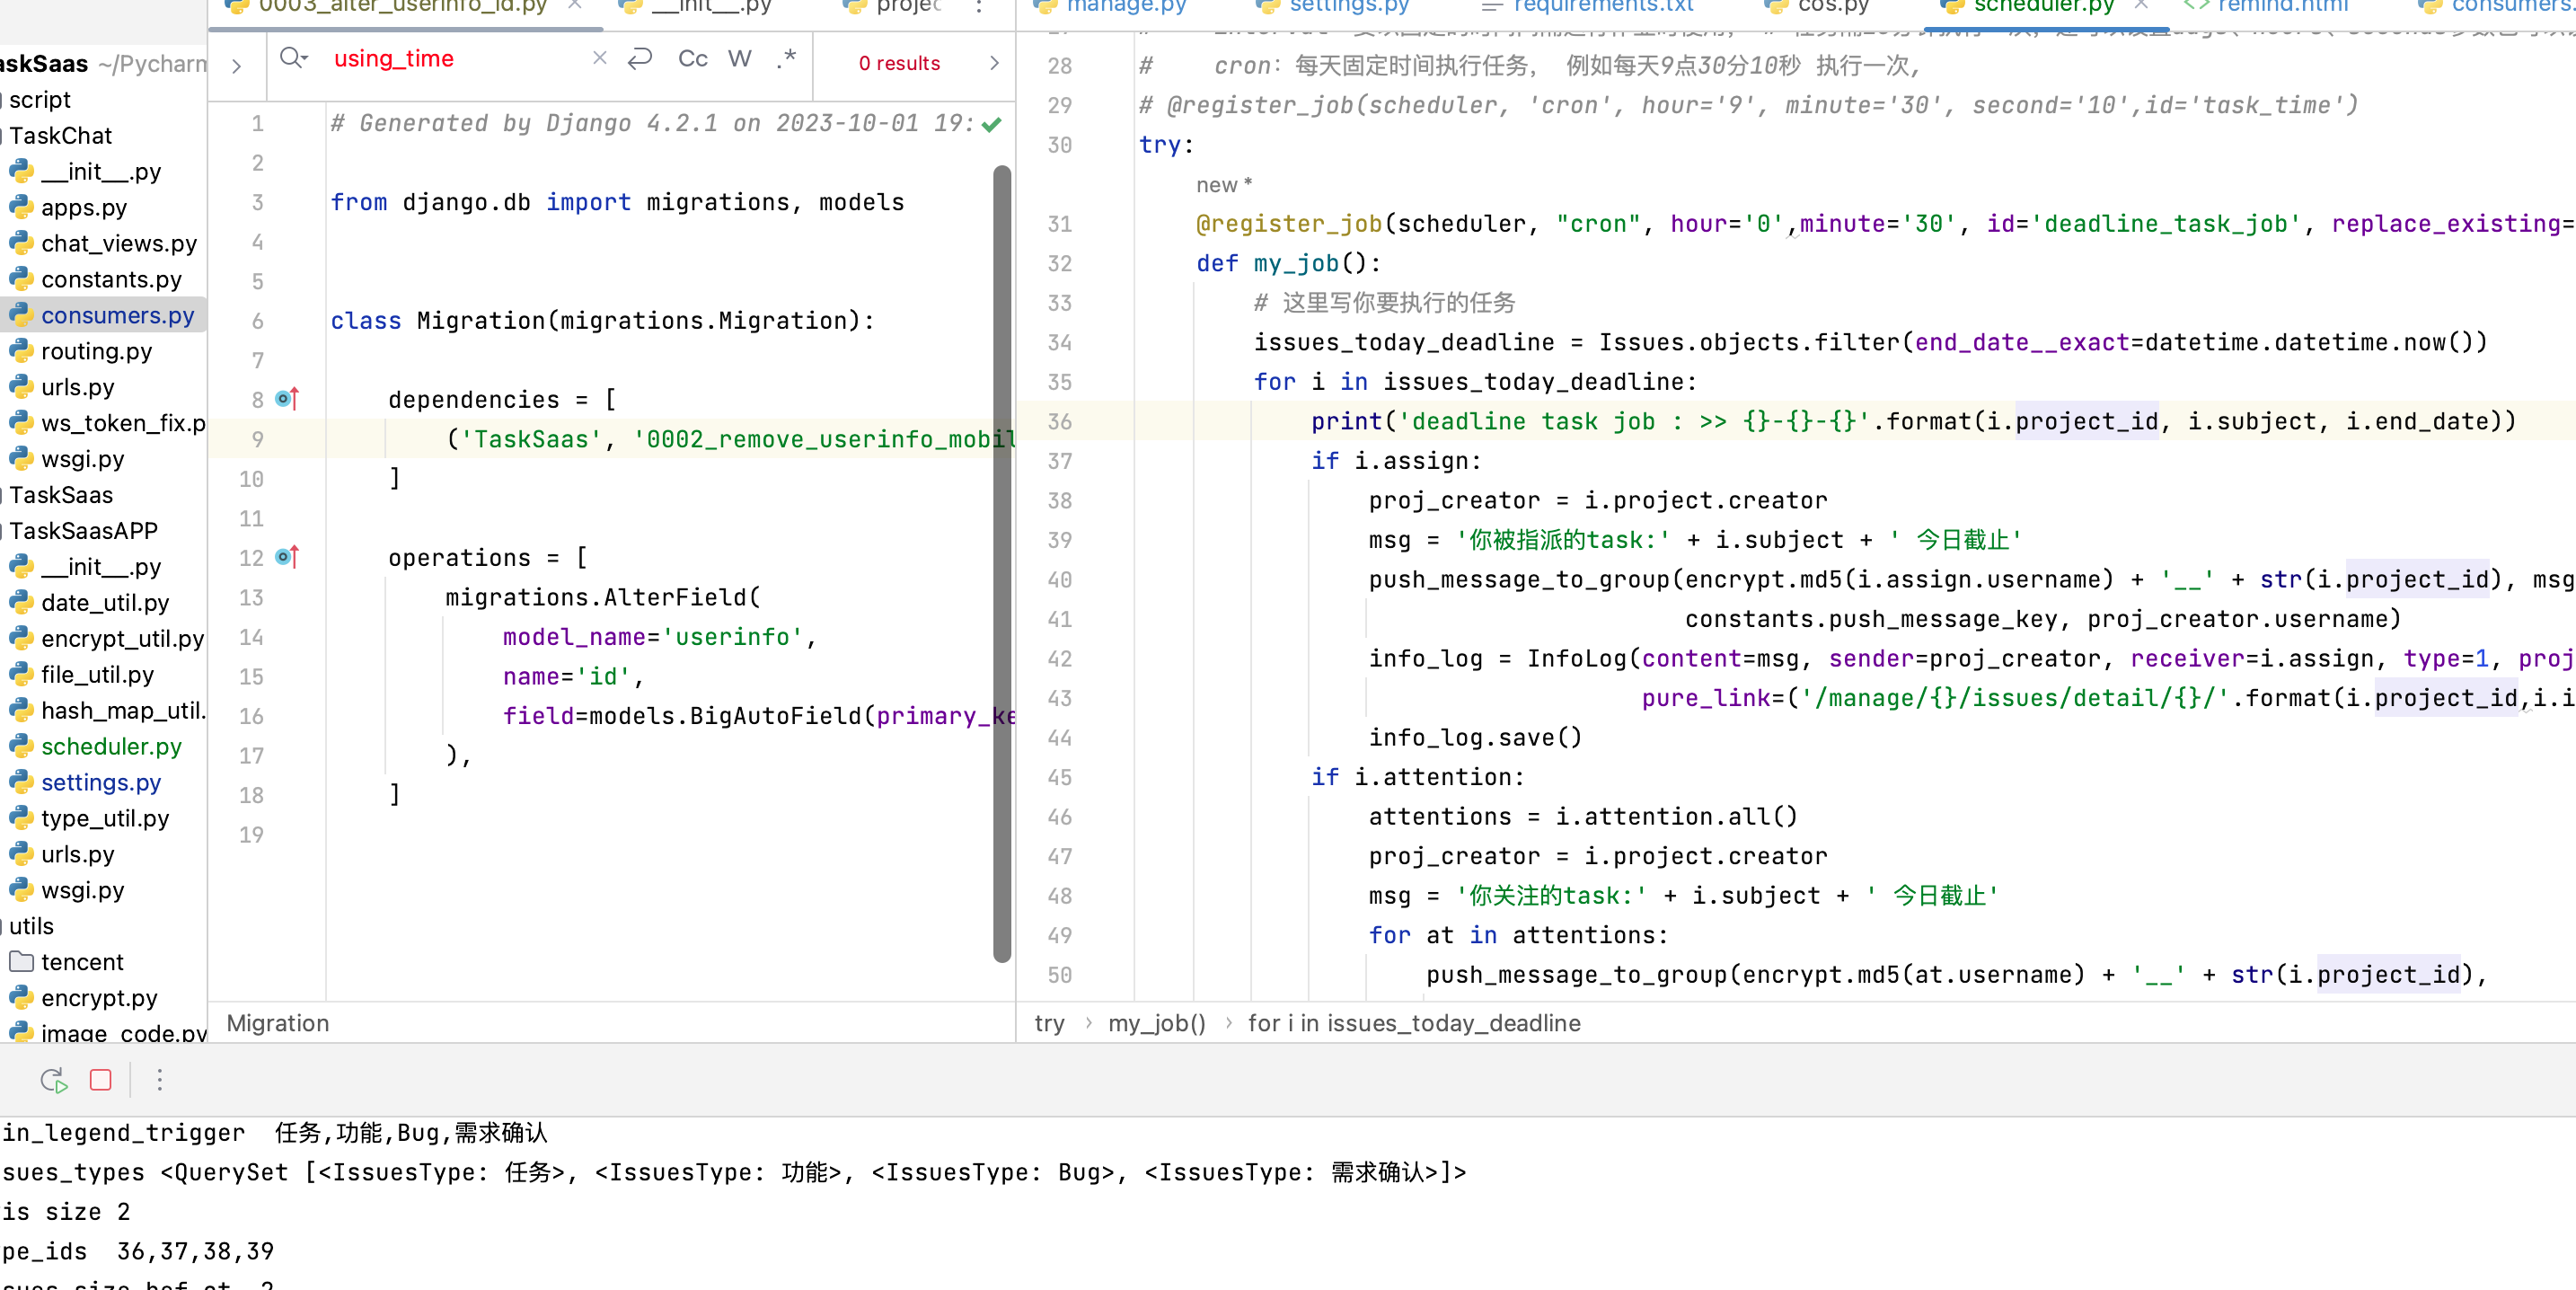Viewport: 2576px width, 1290px height.
Task: Open run panel more actions menu
Action: 160,1080
